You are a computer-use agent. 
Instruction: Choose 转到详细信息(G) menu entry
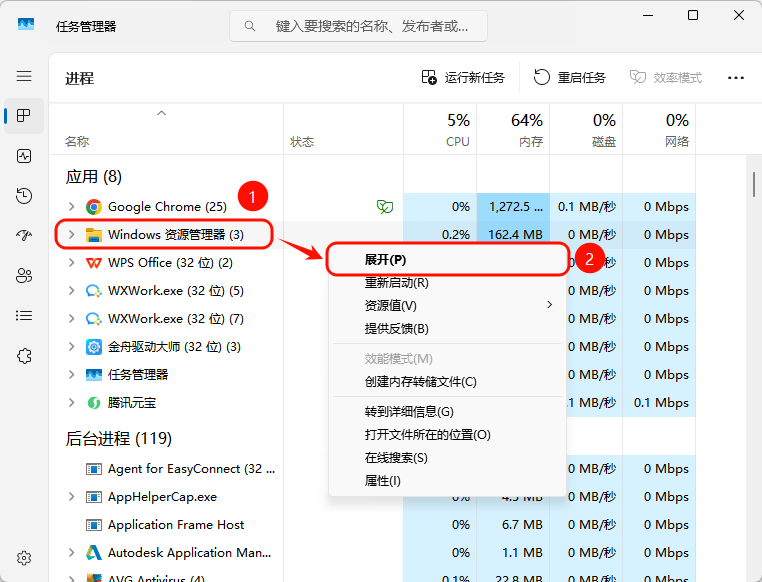(x=447, y=412)
